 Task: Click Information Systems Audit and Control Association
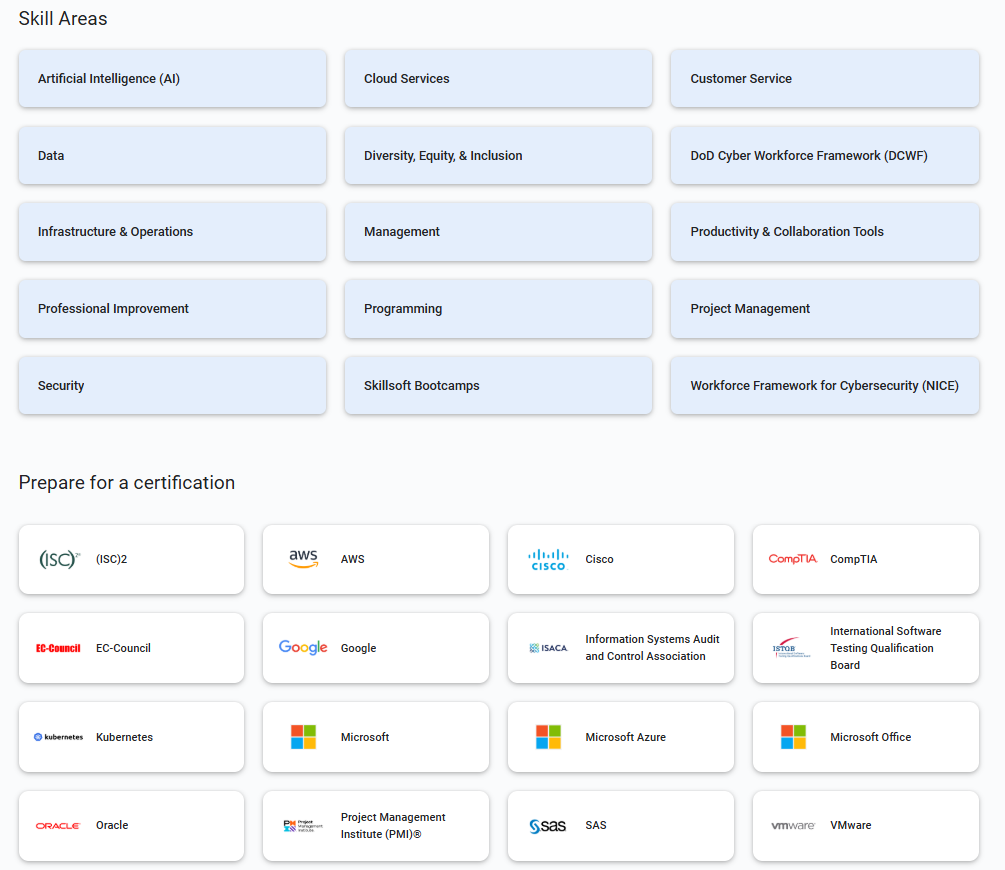[652, 648]
